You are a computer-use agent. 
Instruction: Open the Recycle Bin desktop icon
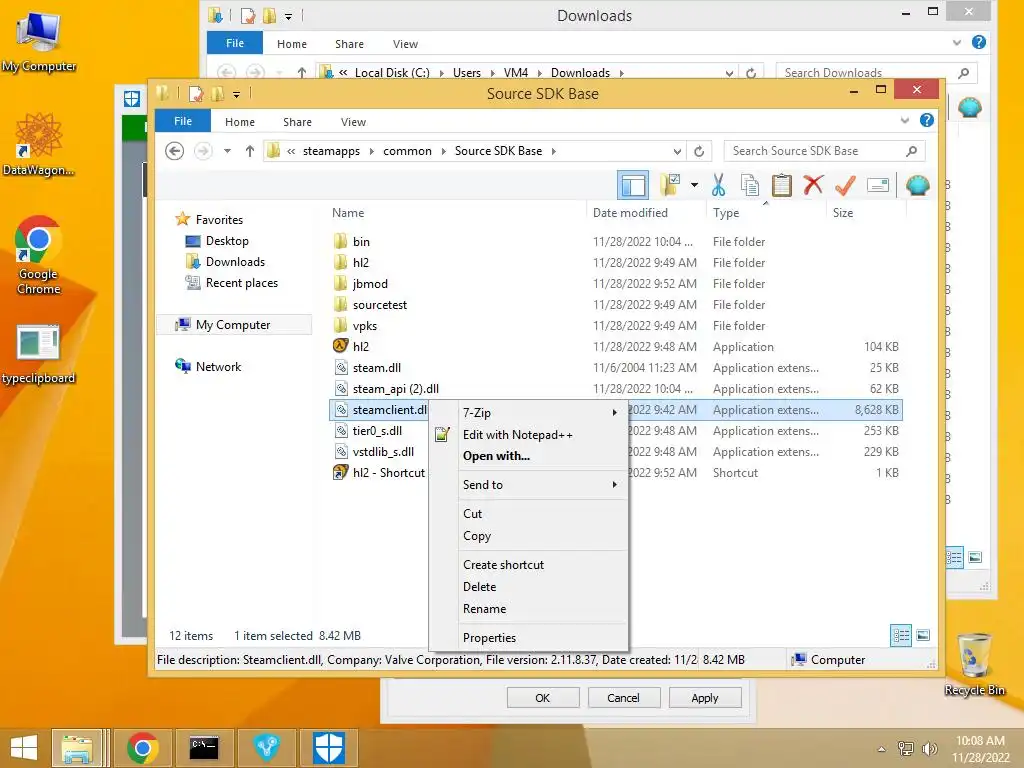[x=974, y=665]
